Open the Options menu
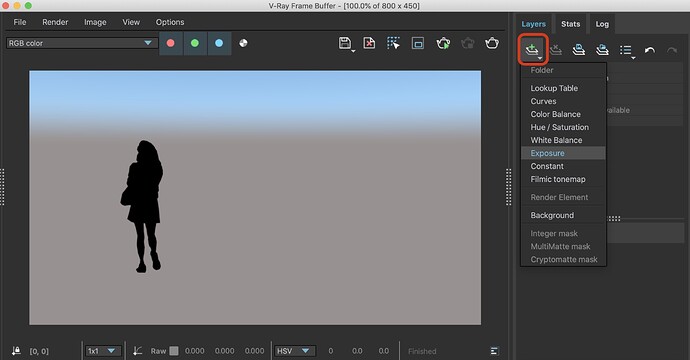 point(170,22)
